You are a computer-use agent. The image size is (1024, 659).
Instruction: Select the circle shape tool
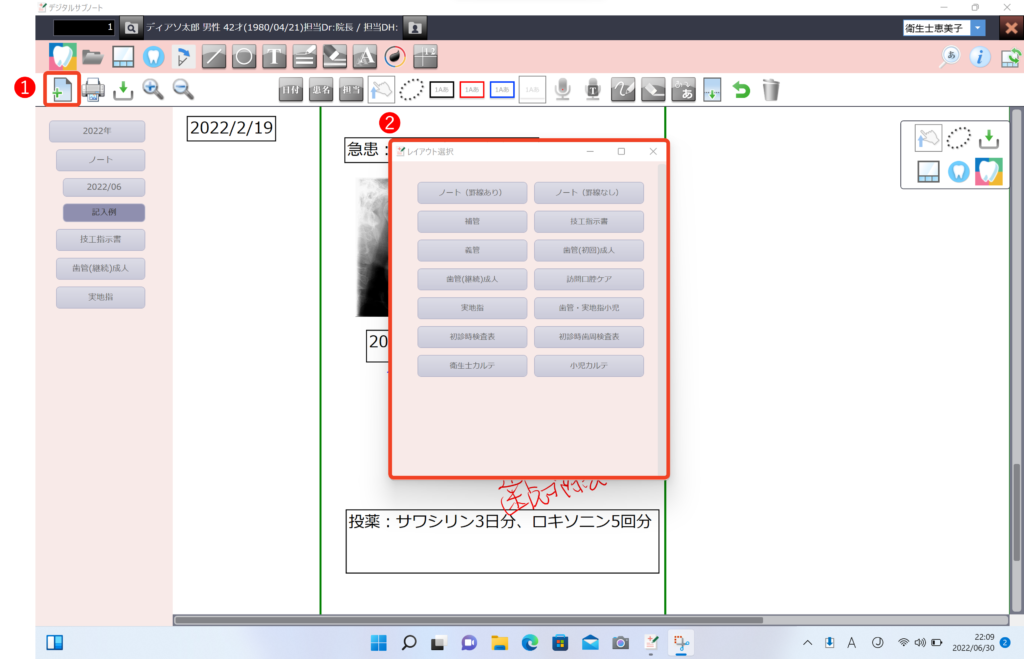(243, 57)
